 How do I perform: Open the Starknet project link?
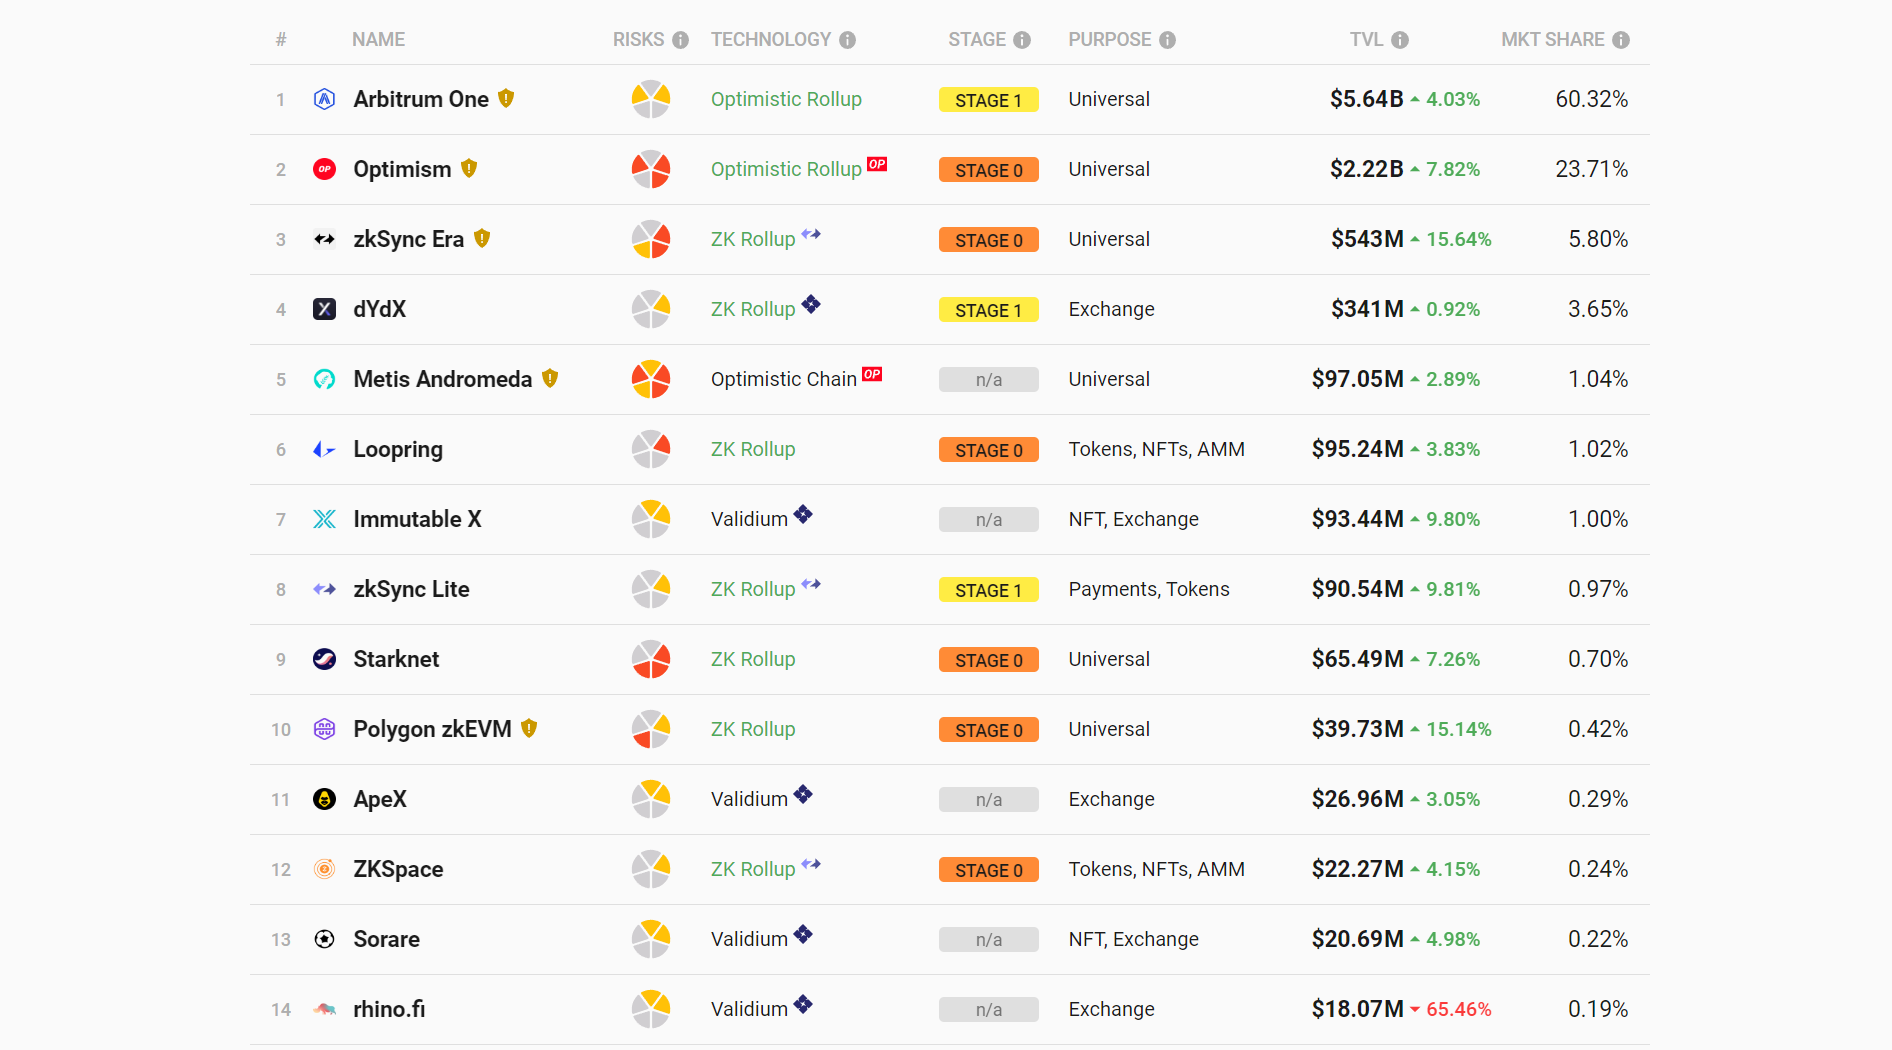(x=396, y=659)
